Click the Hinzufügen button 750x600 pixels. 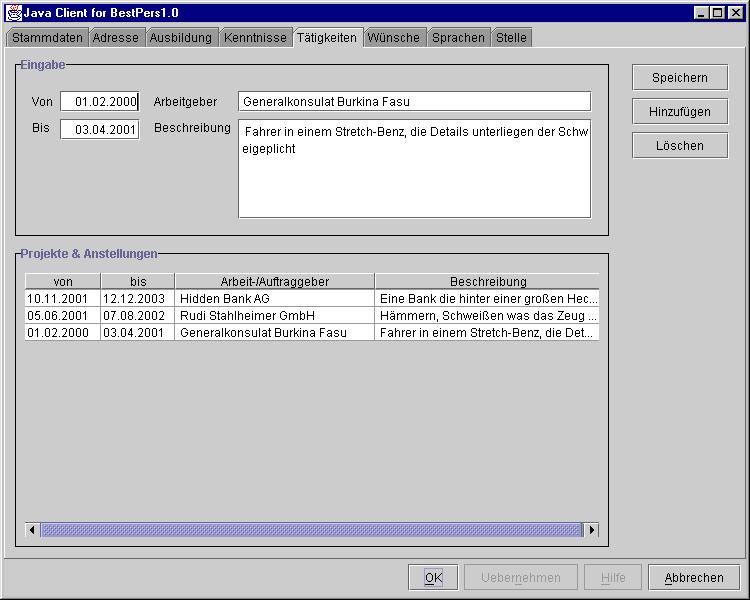680,112
